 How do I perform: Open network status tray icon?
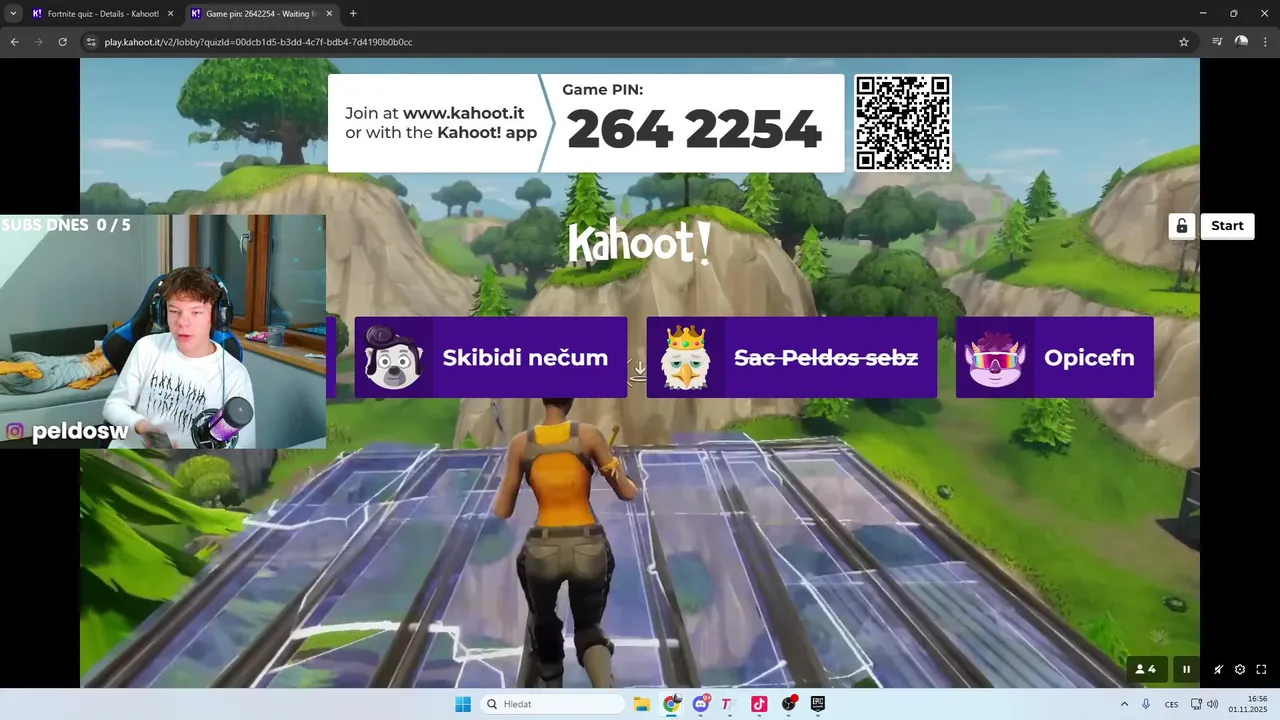pos(1197,704)
